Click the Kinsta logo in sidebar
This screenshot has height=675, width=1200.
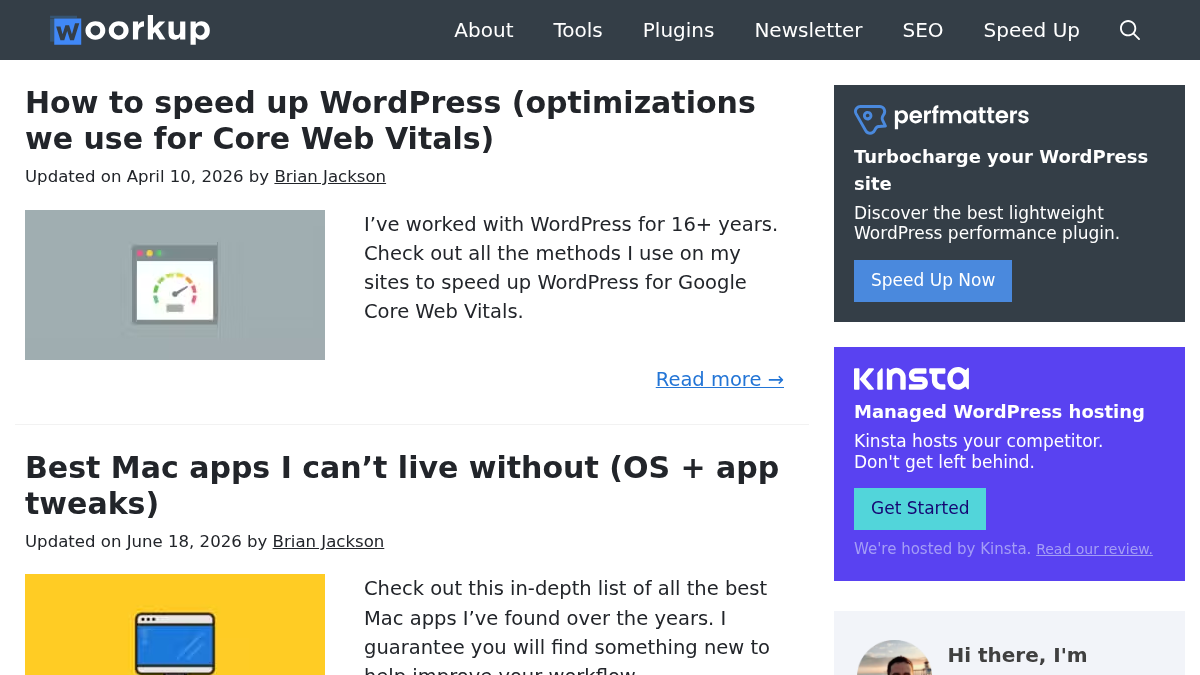coord(911,379)
